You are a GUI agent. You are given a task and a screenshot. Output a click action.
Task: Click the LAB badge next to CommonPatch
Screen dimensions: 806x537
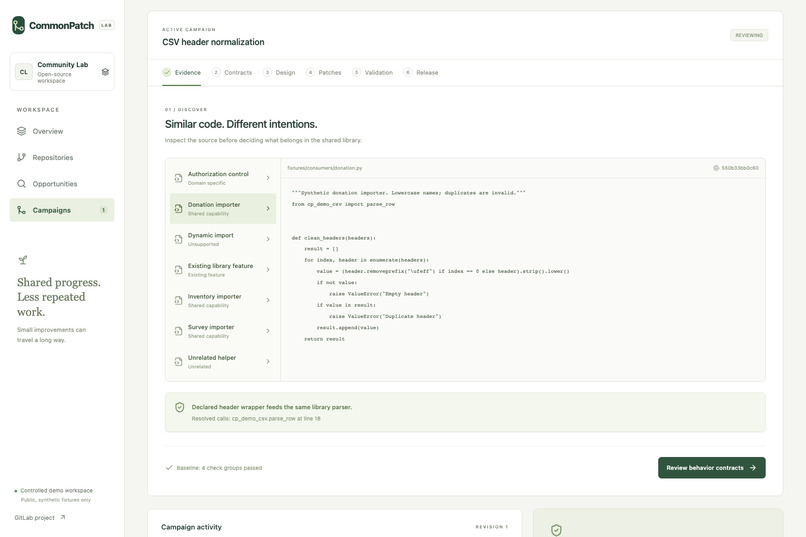(x=106, y=25)
